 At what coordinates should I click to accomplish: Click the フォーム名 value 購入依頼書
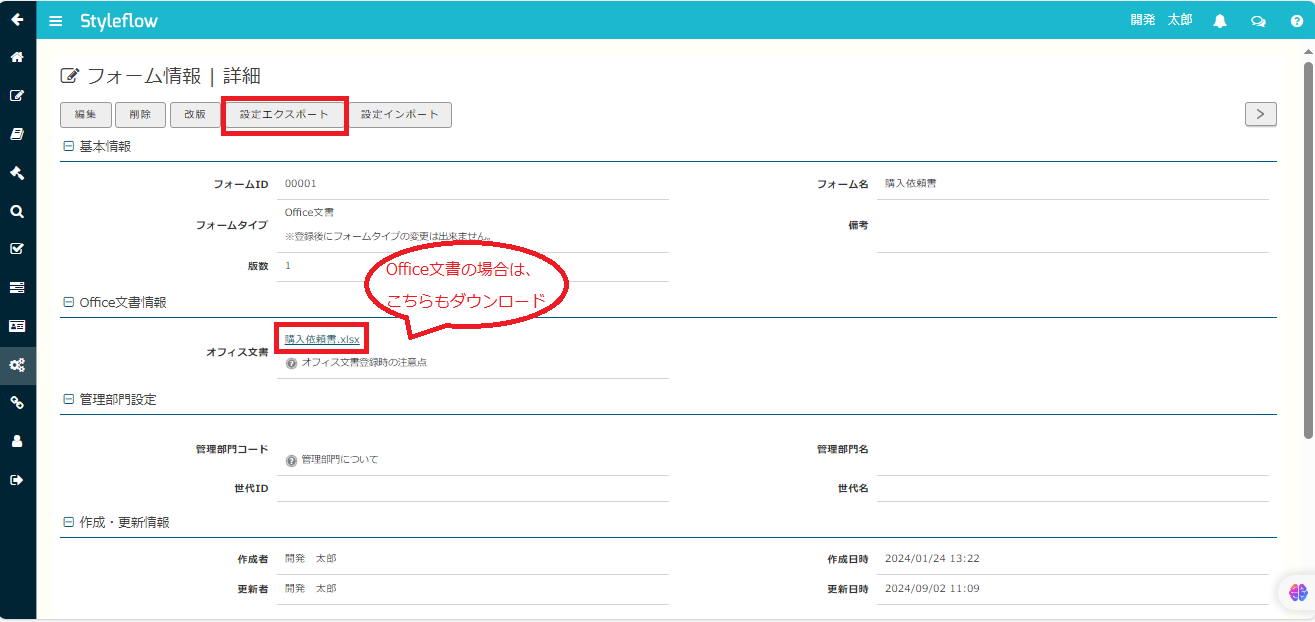(911, 184)
